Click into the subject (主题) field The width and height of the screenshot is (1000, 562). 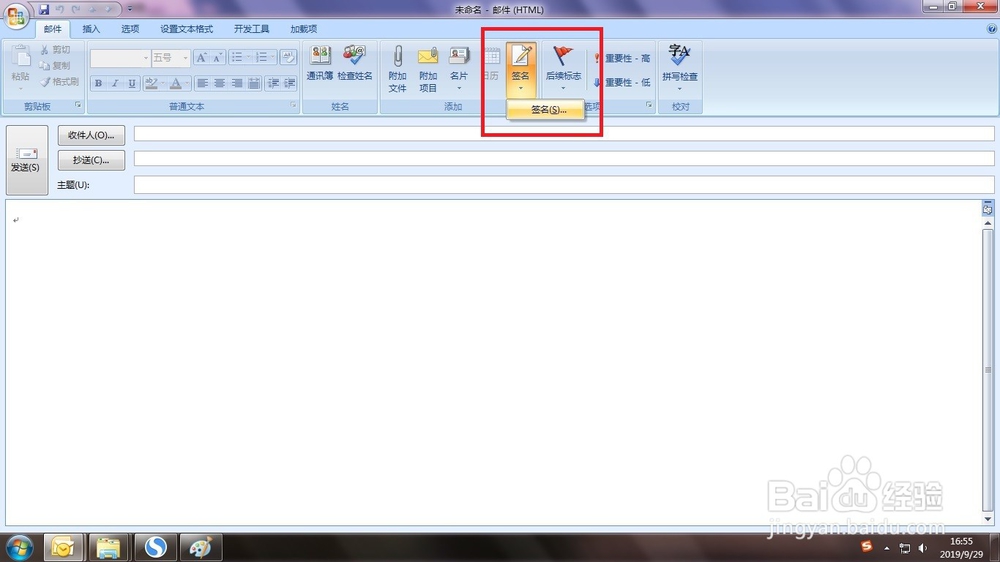pos(564,184)
